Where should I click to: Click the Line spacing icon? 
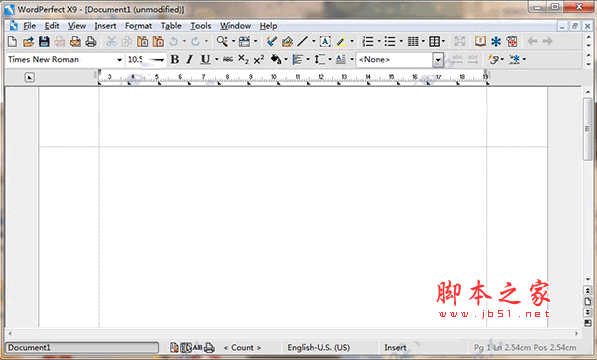point(319,59)
